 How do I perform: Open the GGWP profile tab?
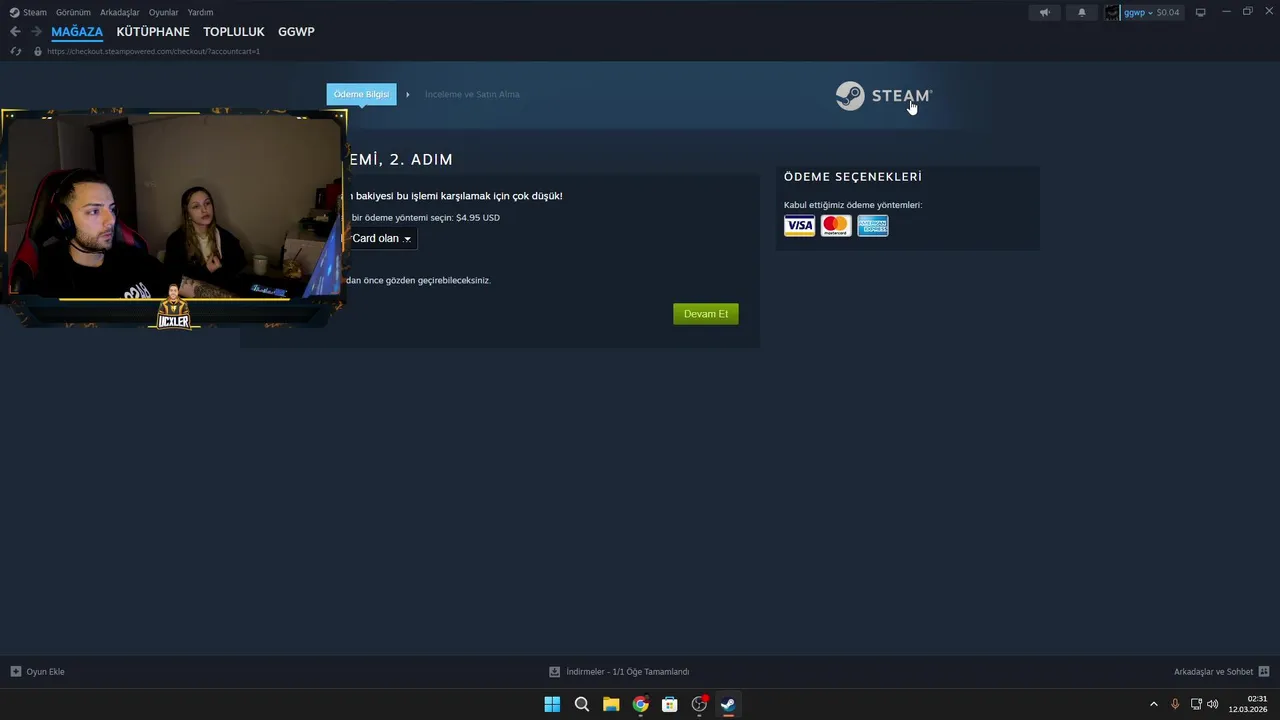296,32
